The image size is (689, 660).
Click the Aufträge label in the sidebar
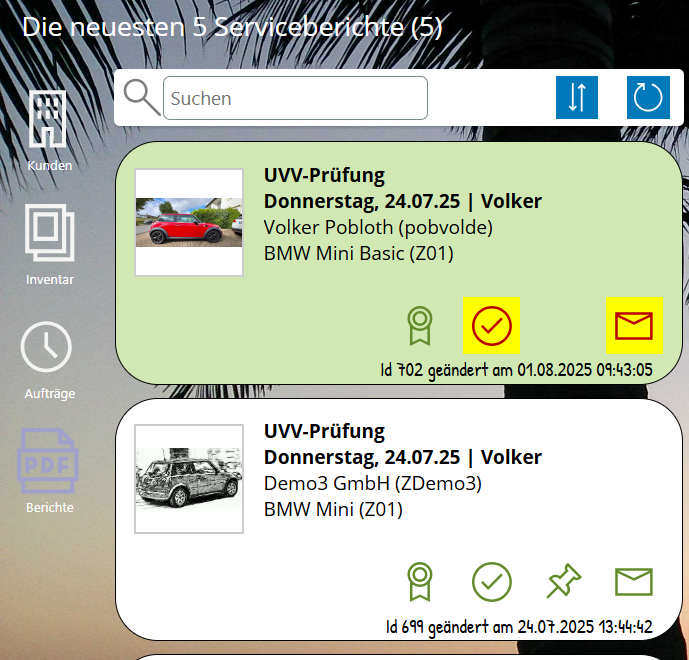50,394
